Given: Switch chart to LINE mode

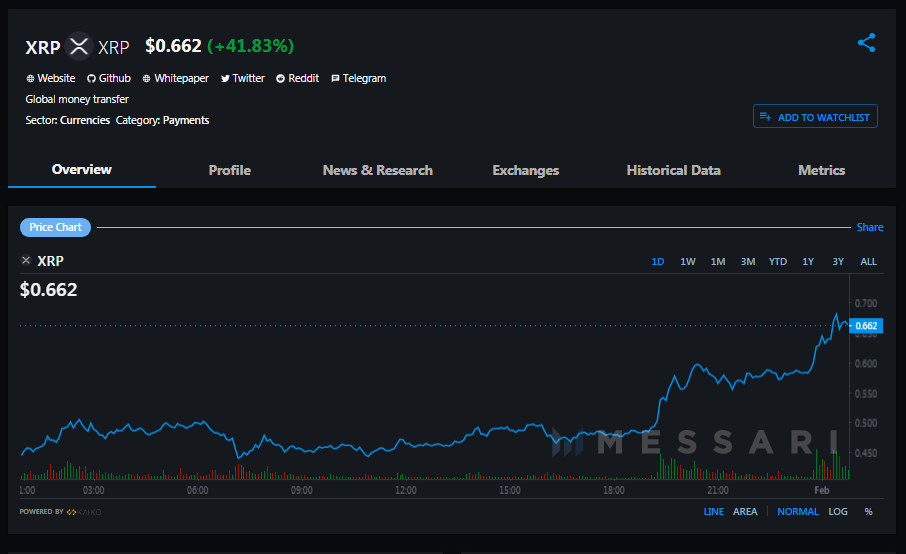Looking at the screenshot, I should (x=714, y=511).
